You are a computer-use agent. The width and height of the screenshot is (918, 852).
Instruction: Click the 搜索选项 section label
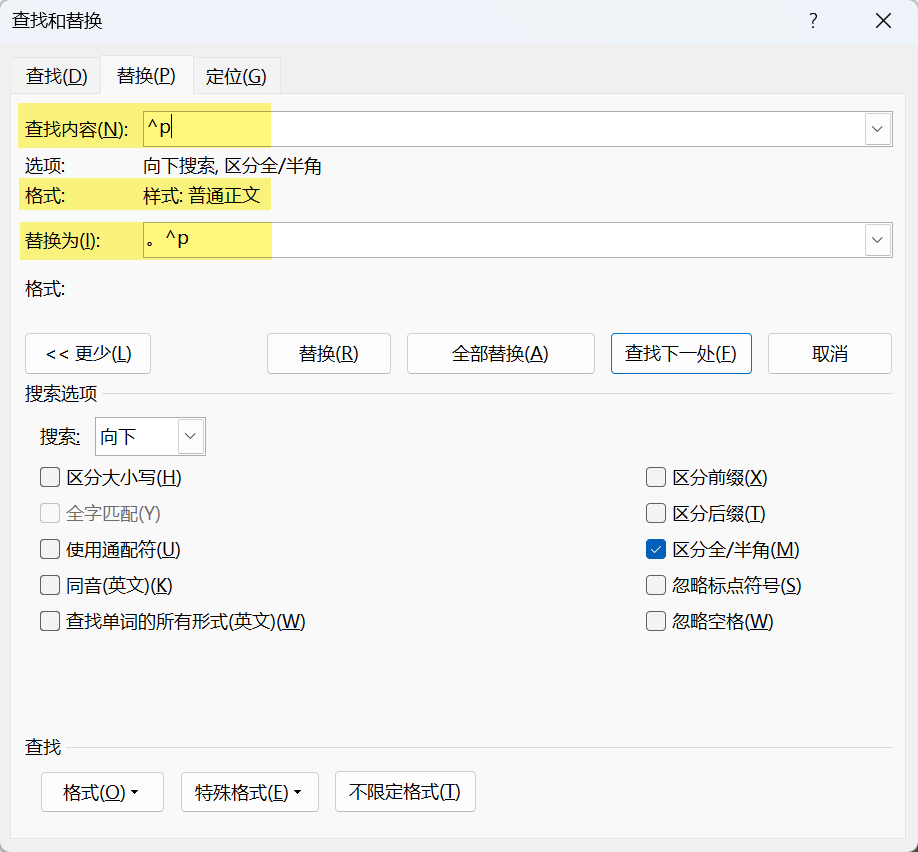coord(61,394)
